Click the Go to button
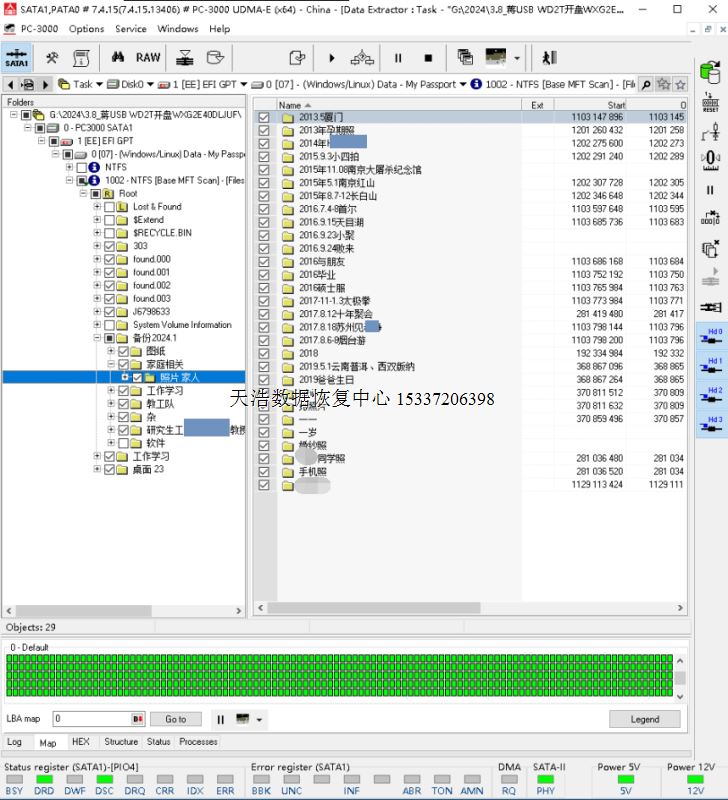This screenshot has height=800, width=728. click(176, 719)
